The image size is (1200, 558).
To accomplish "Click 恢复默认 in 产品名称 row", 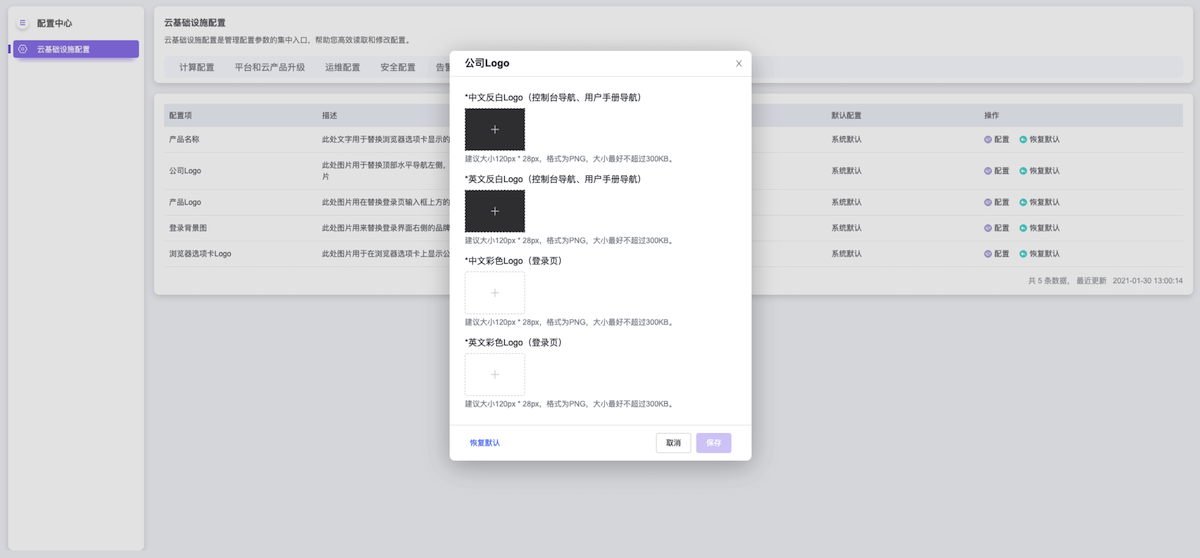I will point(1044,139).
